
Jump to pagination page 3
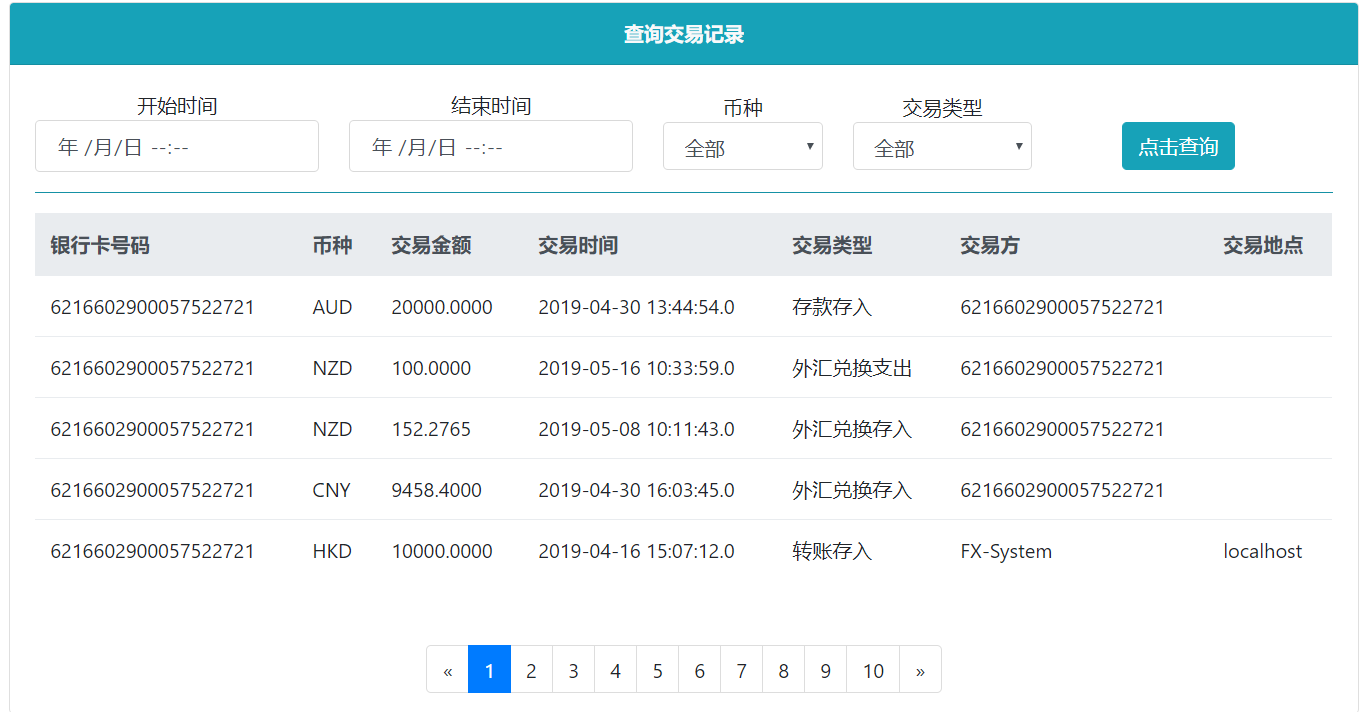(573, 670)
